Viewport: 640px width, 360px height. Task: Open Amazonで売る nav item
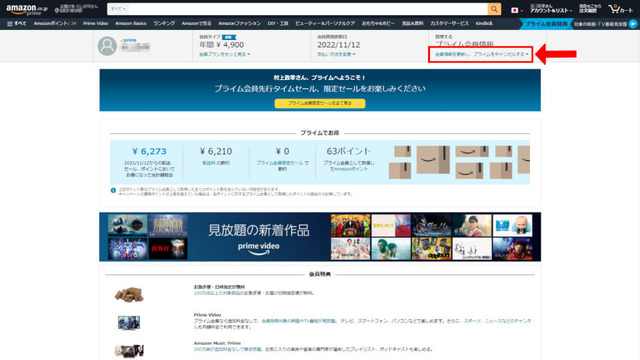point(196,24)
